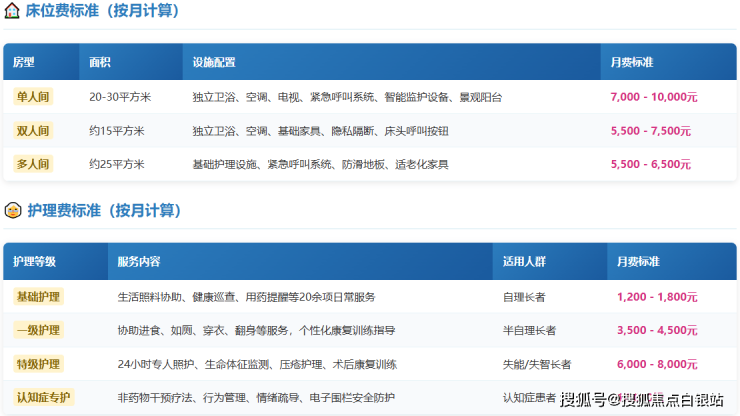Click the 5,500 - 7,500元 price

point(650,131)
